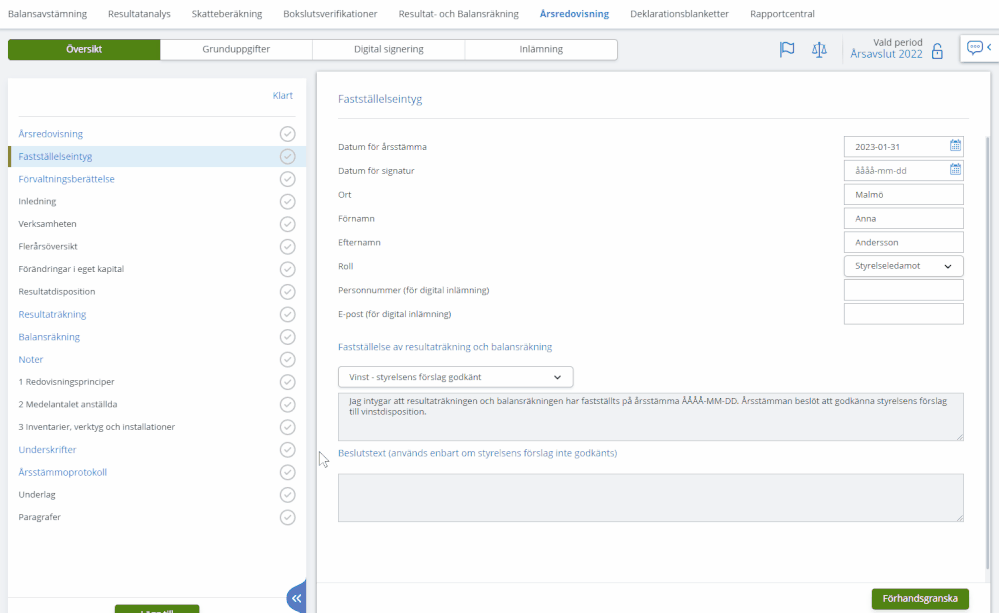Click the flag icon in top toolbar
The image size is (999, 613).
coord(787,50)
